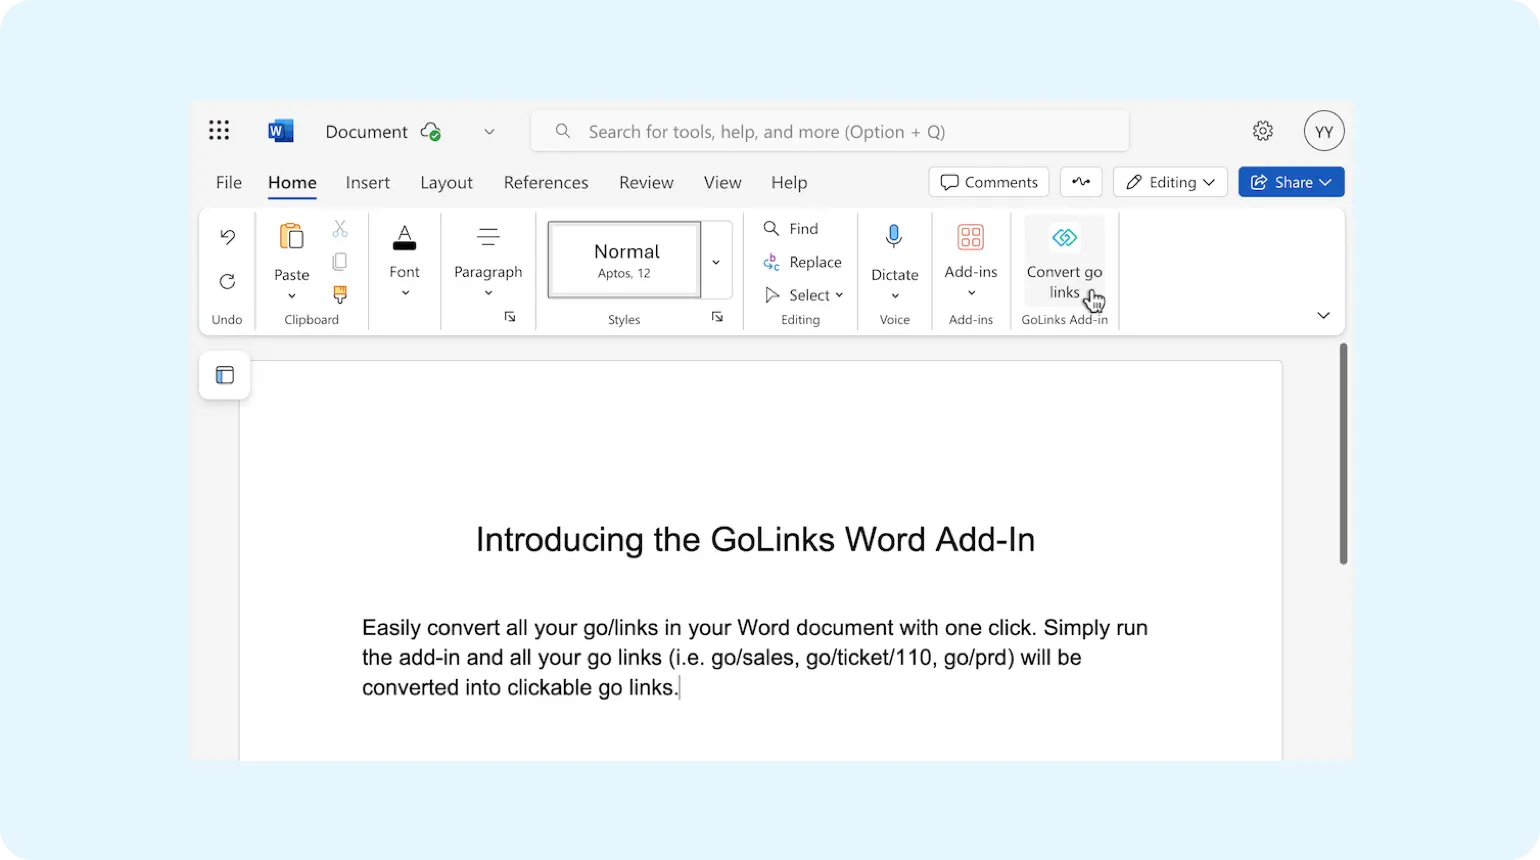Click the Share button
This screenshot has width=1540, height=860.
(1290, 181)
